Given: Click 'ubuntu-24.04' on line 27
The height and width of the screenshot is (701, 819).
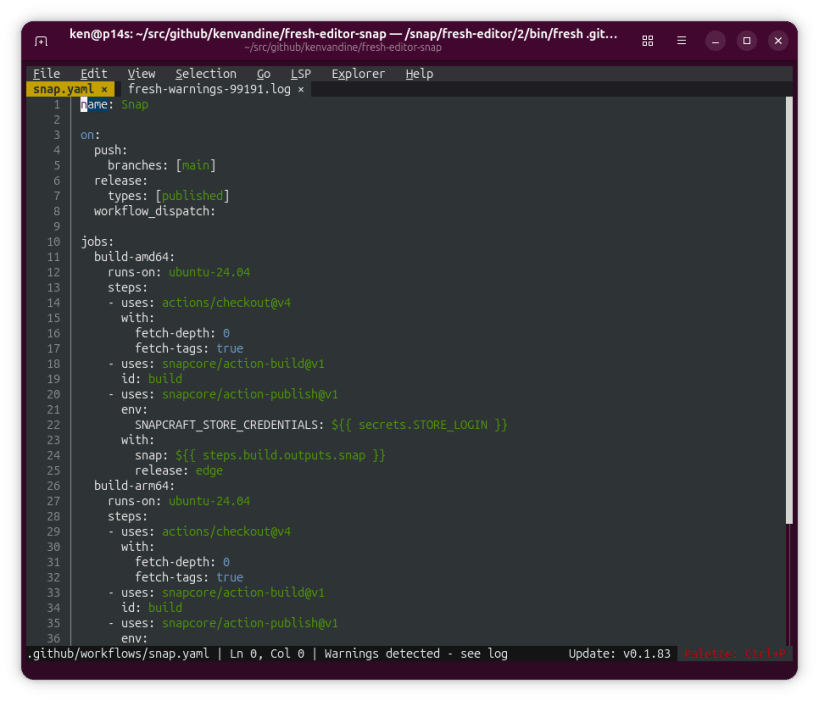Looking at the screenshot, I should 209,501.
